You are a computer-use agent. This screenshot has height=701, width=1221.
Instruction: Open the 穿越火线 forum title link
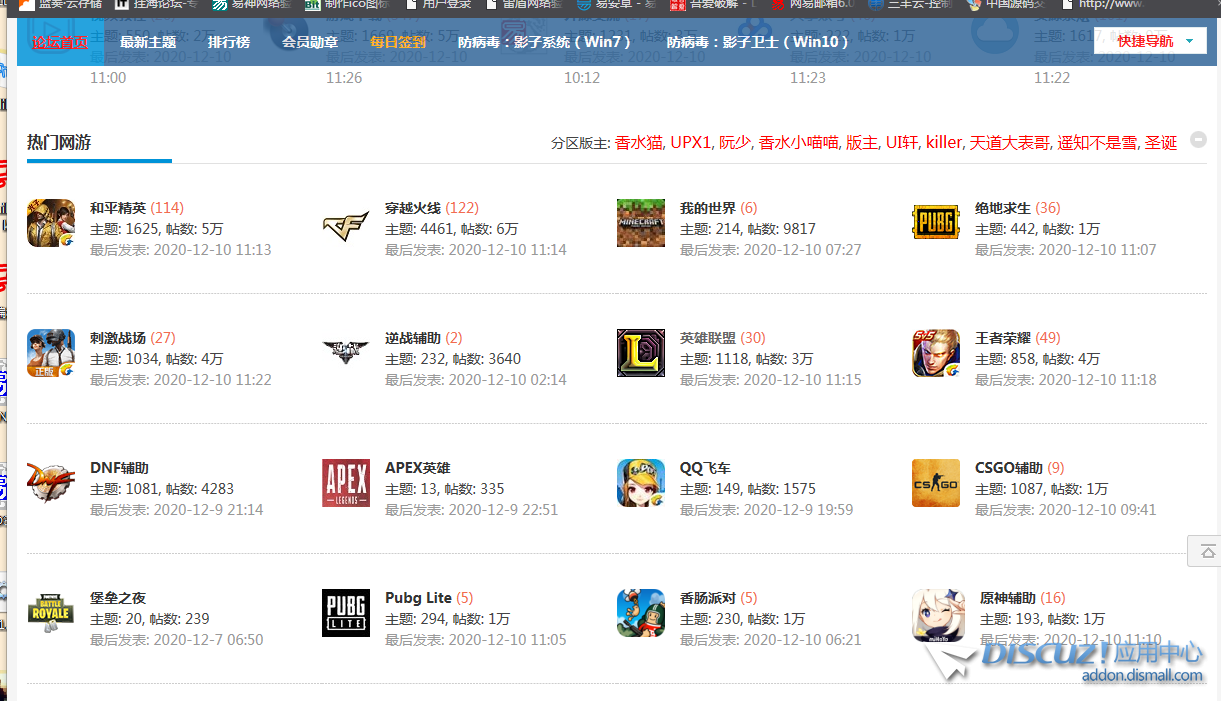pyautogui.click(x=413, y=208)
